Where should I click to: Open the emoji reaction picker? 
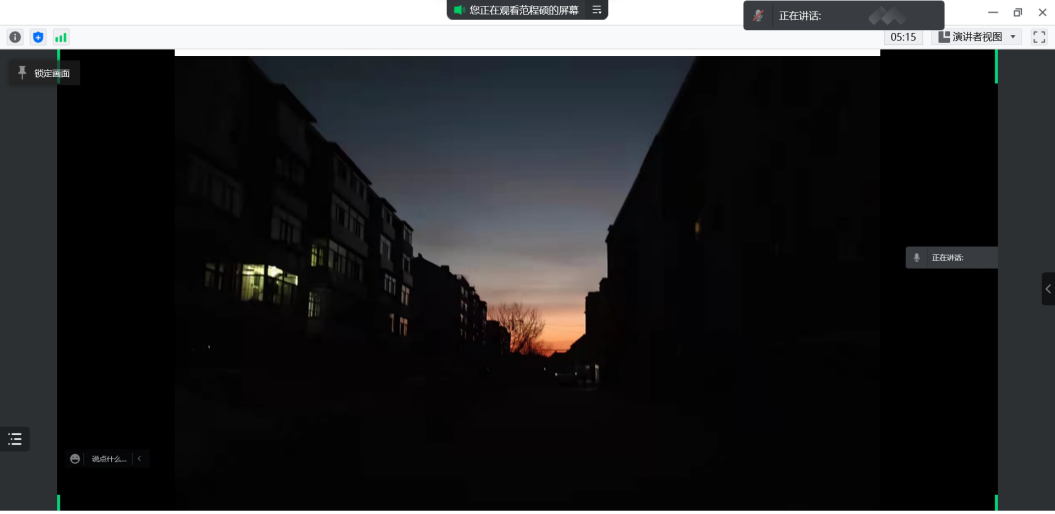[75, 459]
